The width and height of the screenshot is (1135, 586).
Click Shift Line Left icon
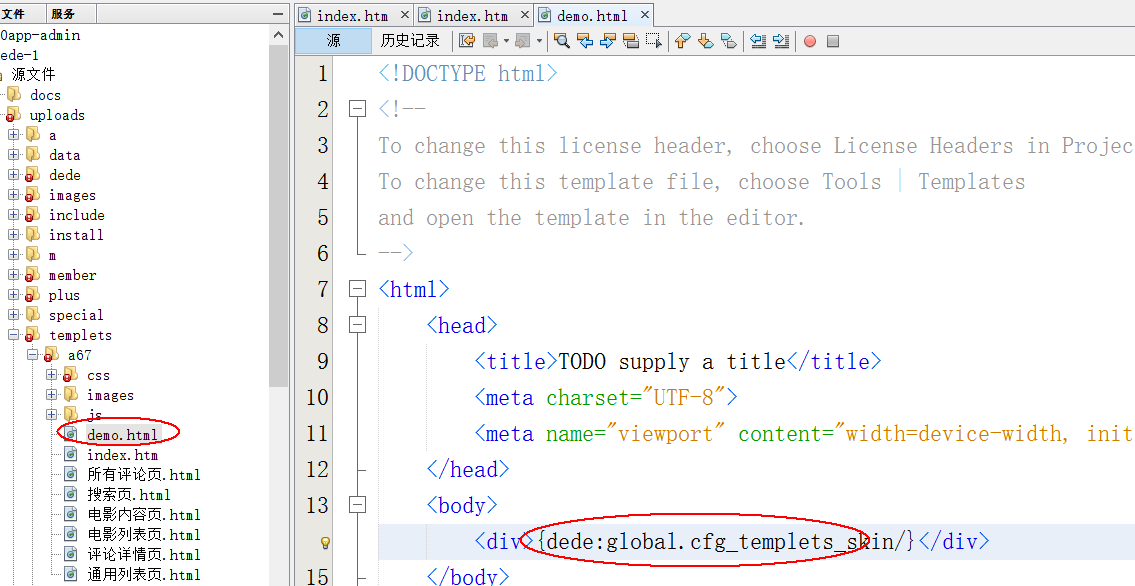point(758,41)
